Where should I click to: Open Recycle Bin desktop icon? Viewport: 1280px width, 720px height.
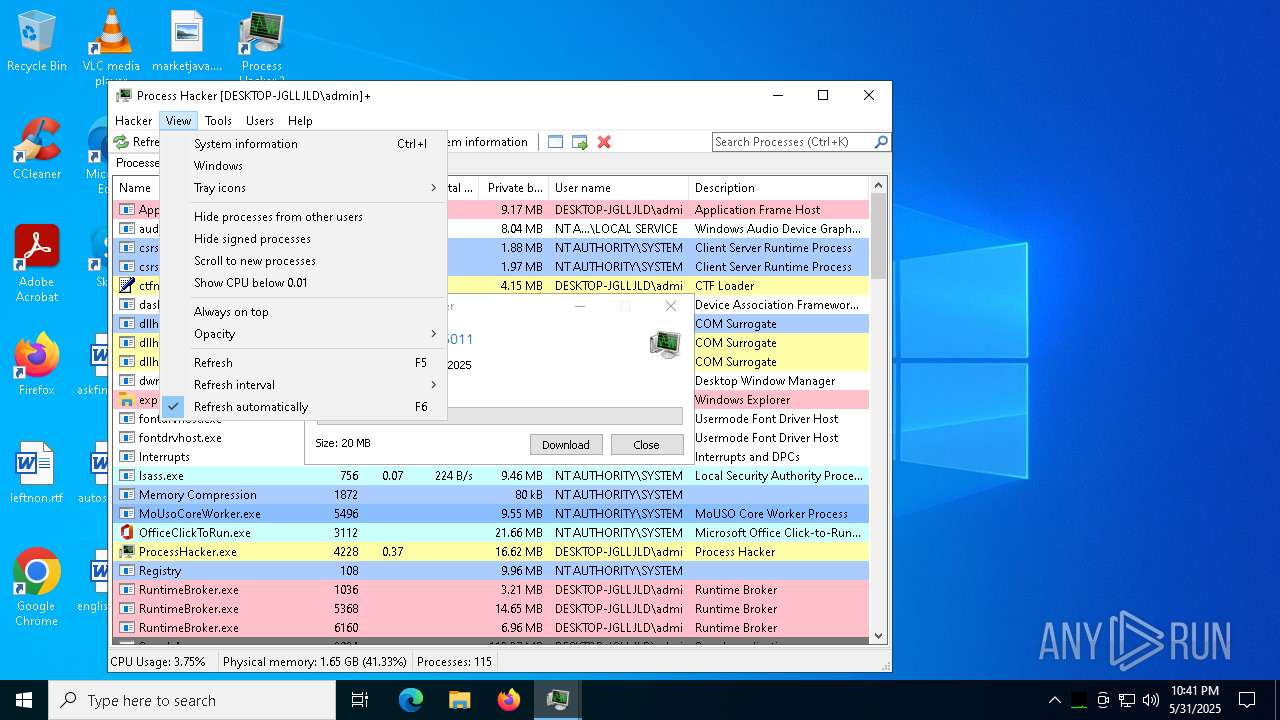click(x=37, y=41)
